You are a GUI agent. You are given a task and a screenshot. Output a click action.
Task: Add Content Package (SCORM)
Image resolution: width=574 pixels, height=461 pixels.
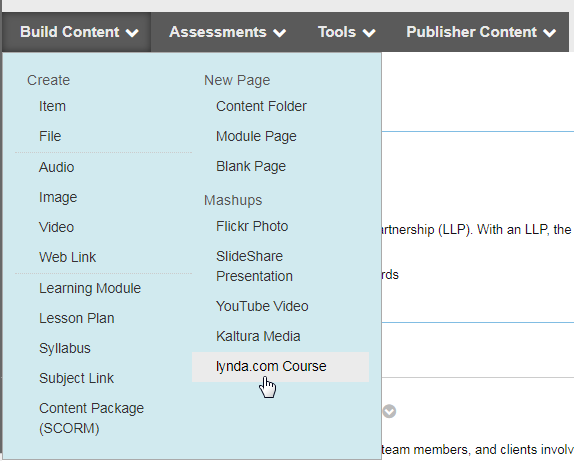point(92,418)
